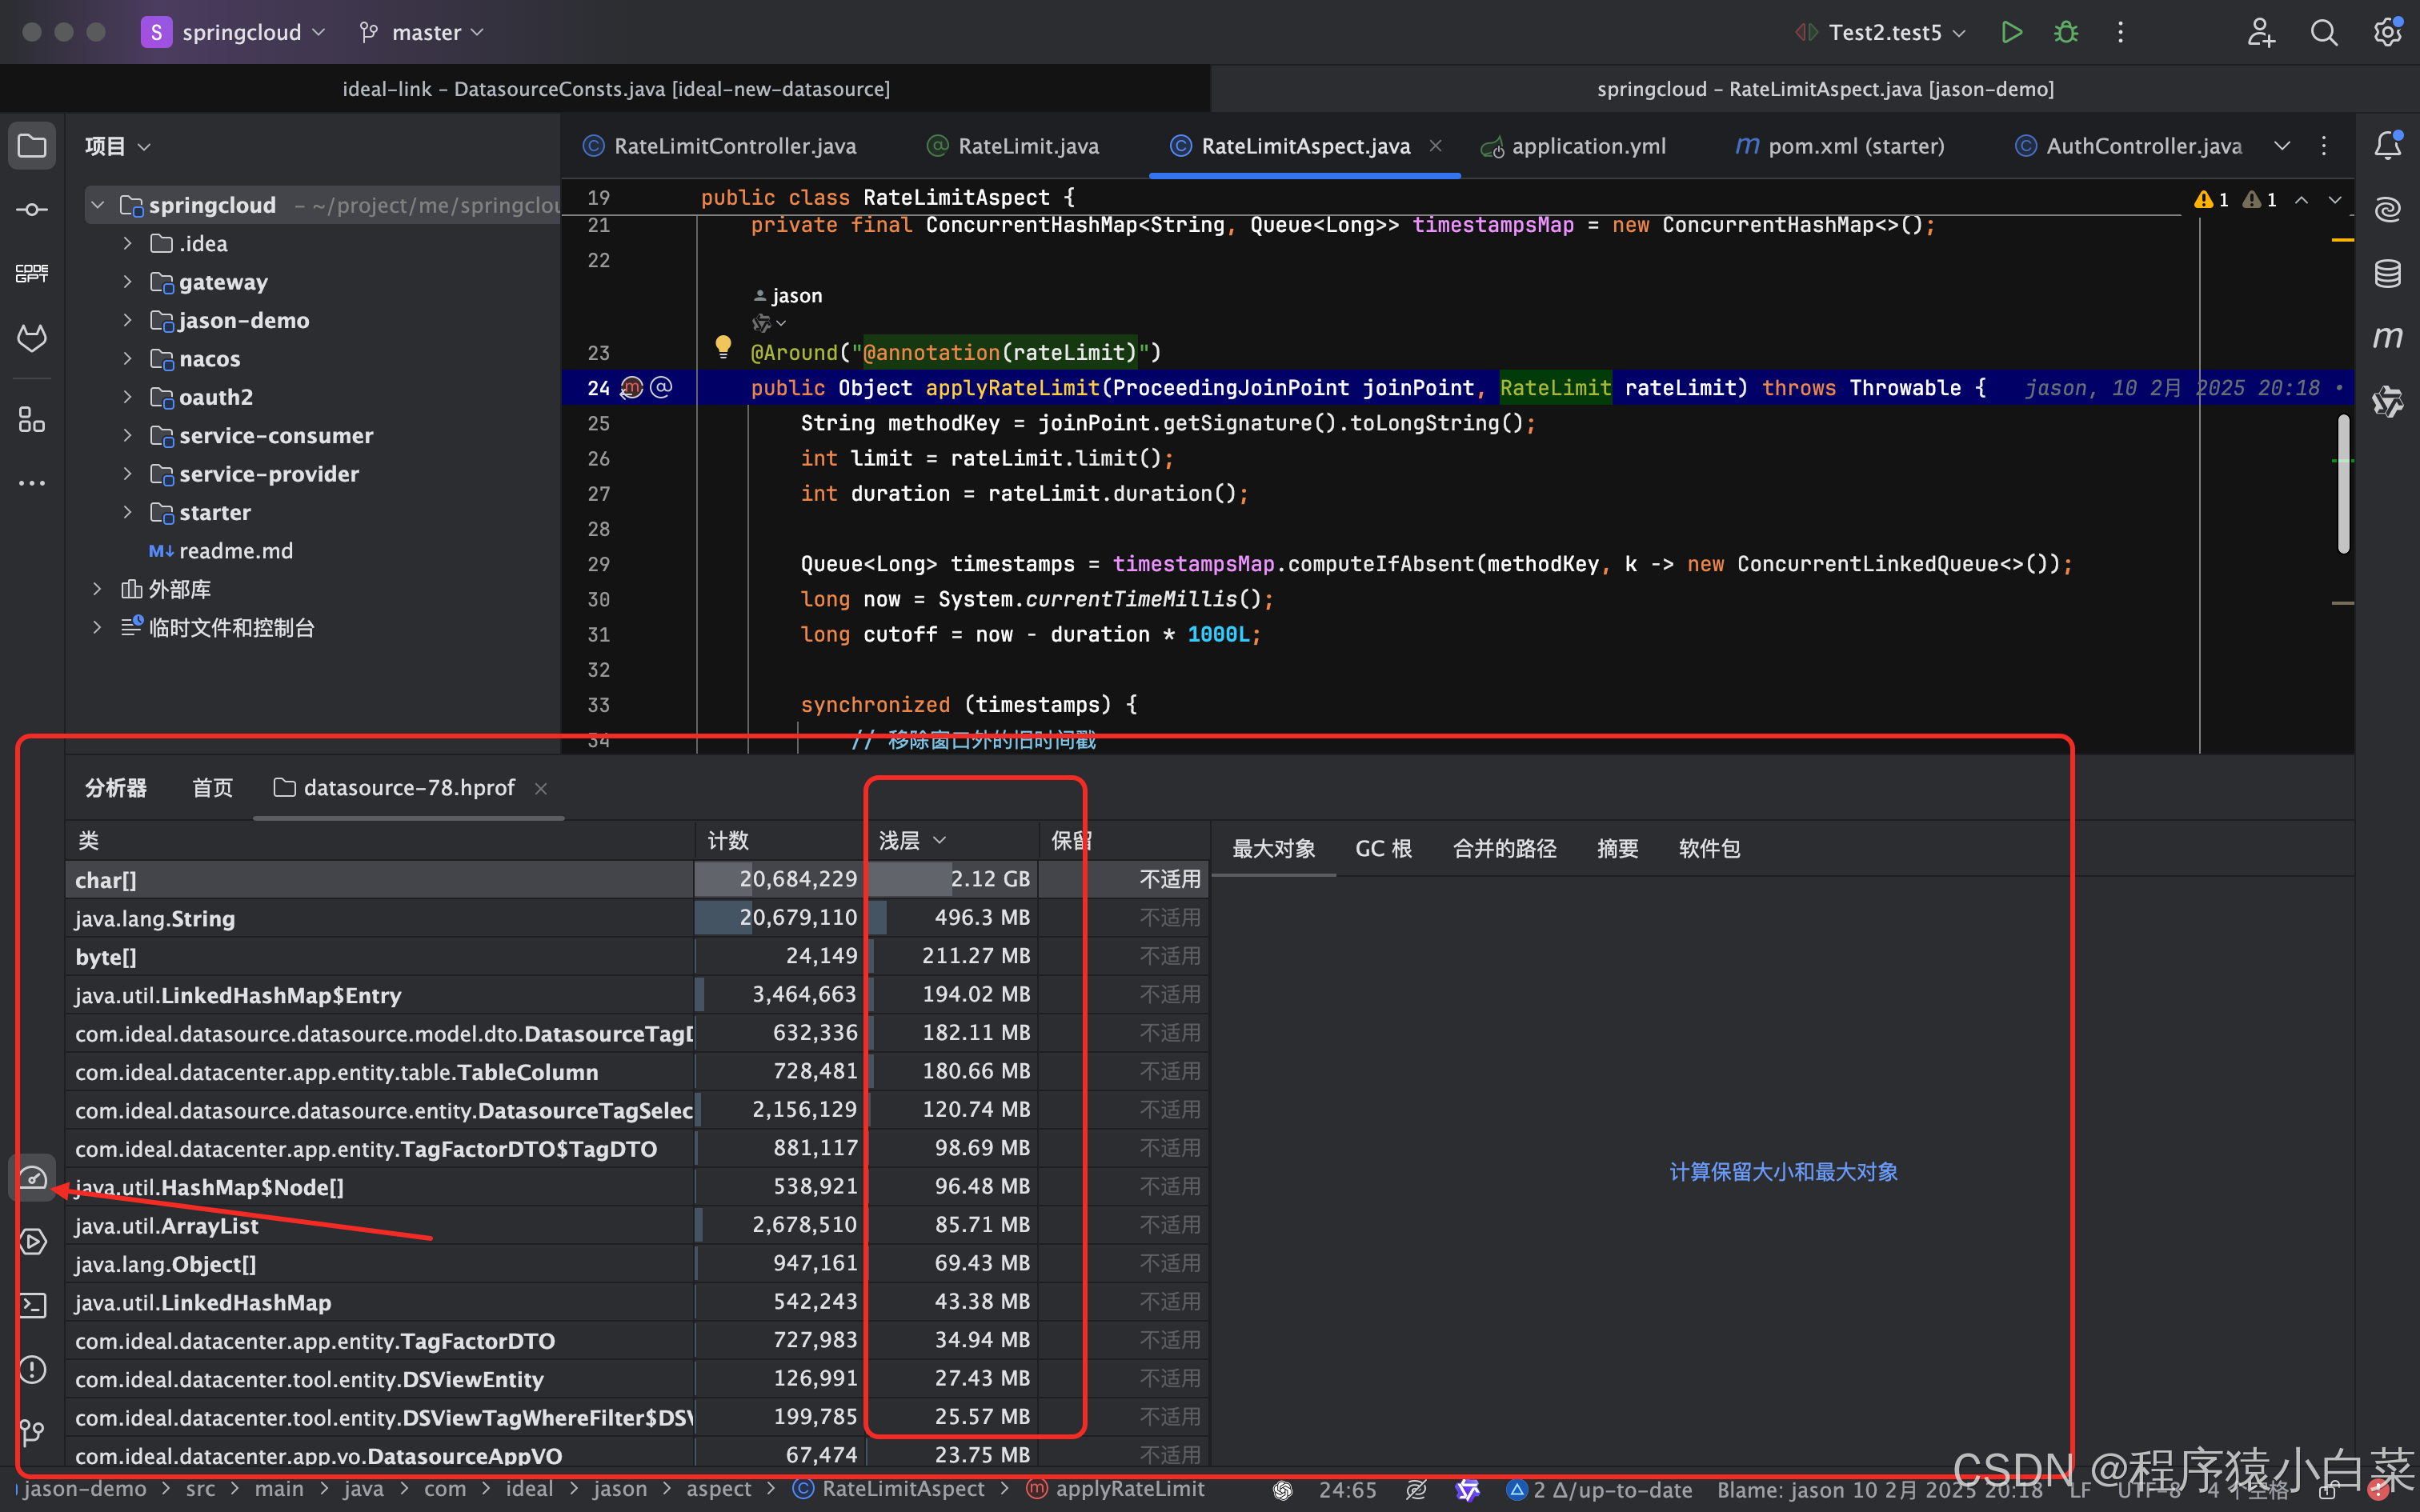Click the Search Everywhere magnifier icon
The image size is (2420, 1512).
[2324, 32]
